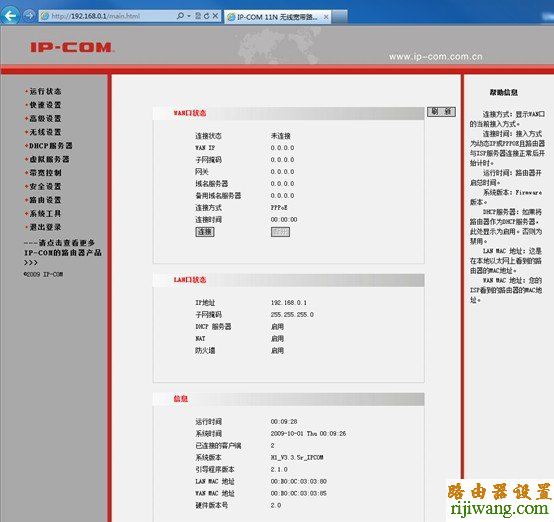Image resolution: width=554 pixels, height=522 pixels.
Task: Follow the IP-COM的路由器产品 >>> link
Action: [63, 252]
